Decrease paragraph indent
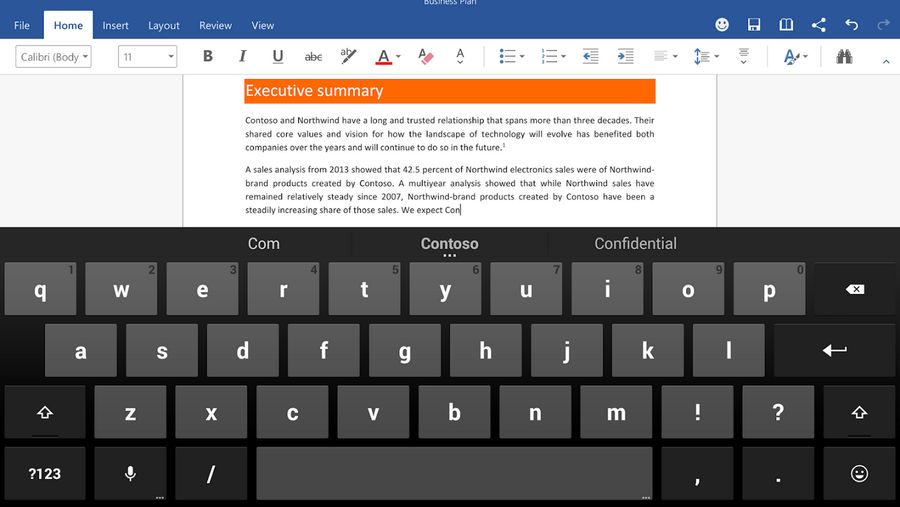Screen dimensions: 900x507 coord(591,56)
